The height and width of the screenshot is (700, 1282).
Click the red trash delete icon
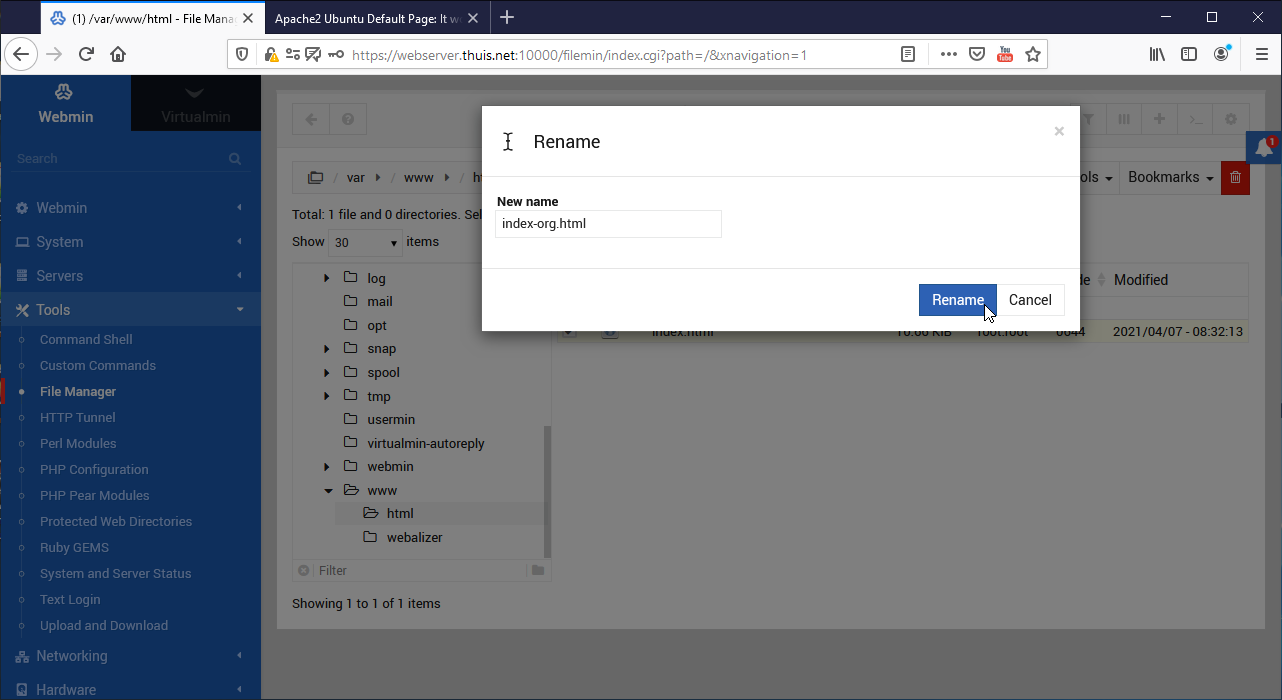pyautogui.click(x=1235, y=177)
